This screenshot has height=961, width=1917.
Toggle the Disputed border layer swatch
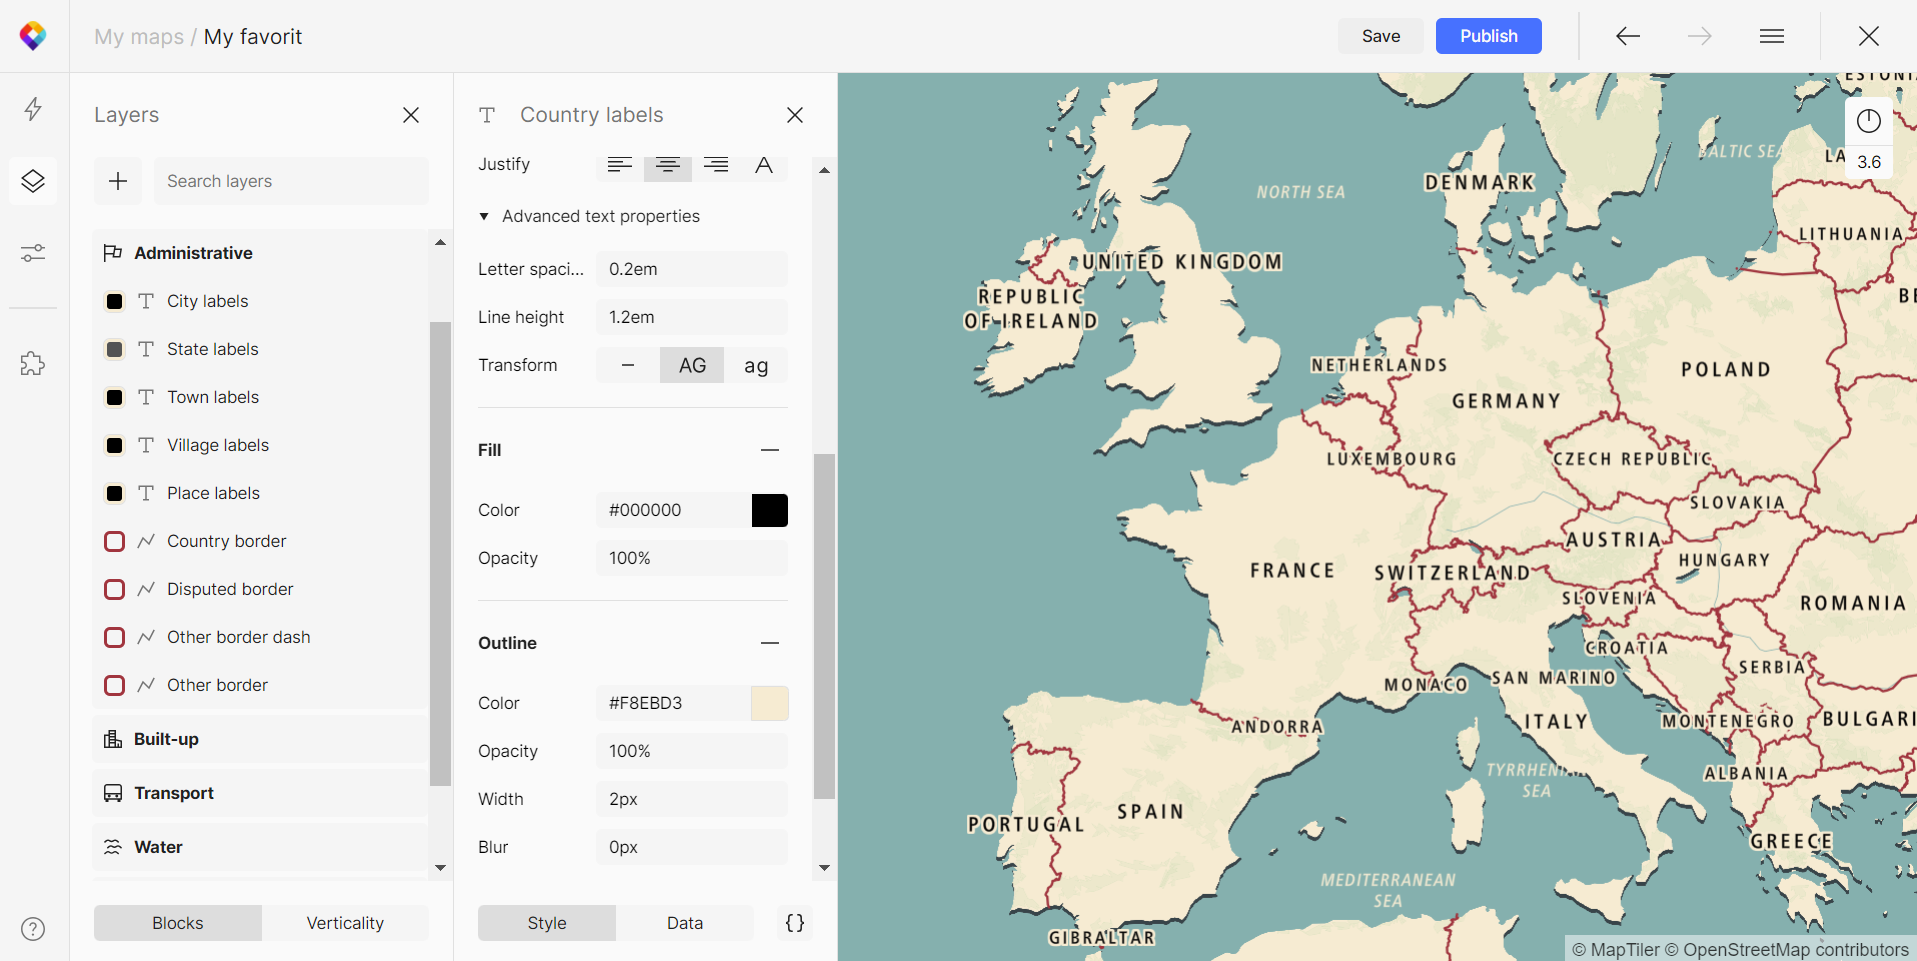tap(115, 589)
